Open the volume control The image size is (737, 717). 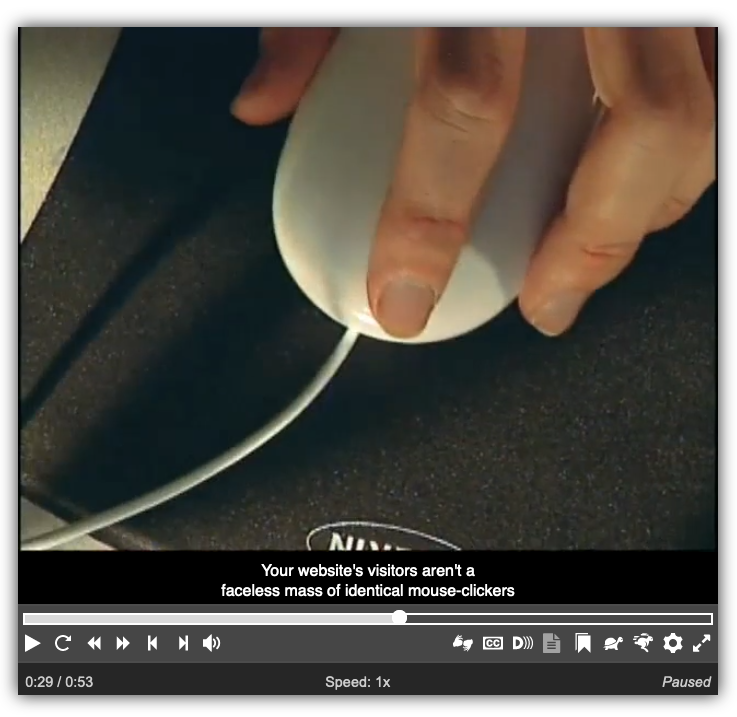tap(212, 643)
